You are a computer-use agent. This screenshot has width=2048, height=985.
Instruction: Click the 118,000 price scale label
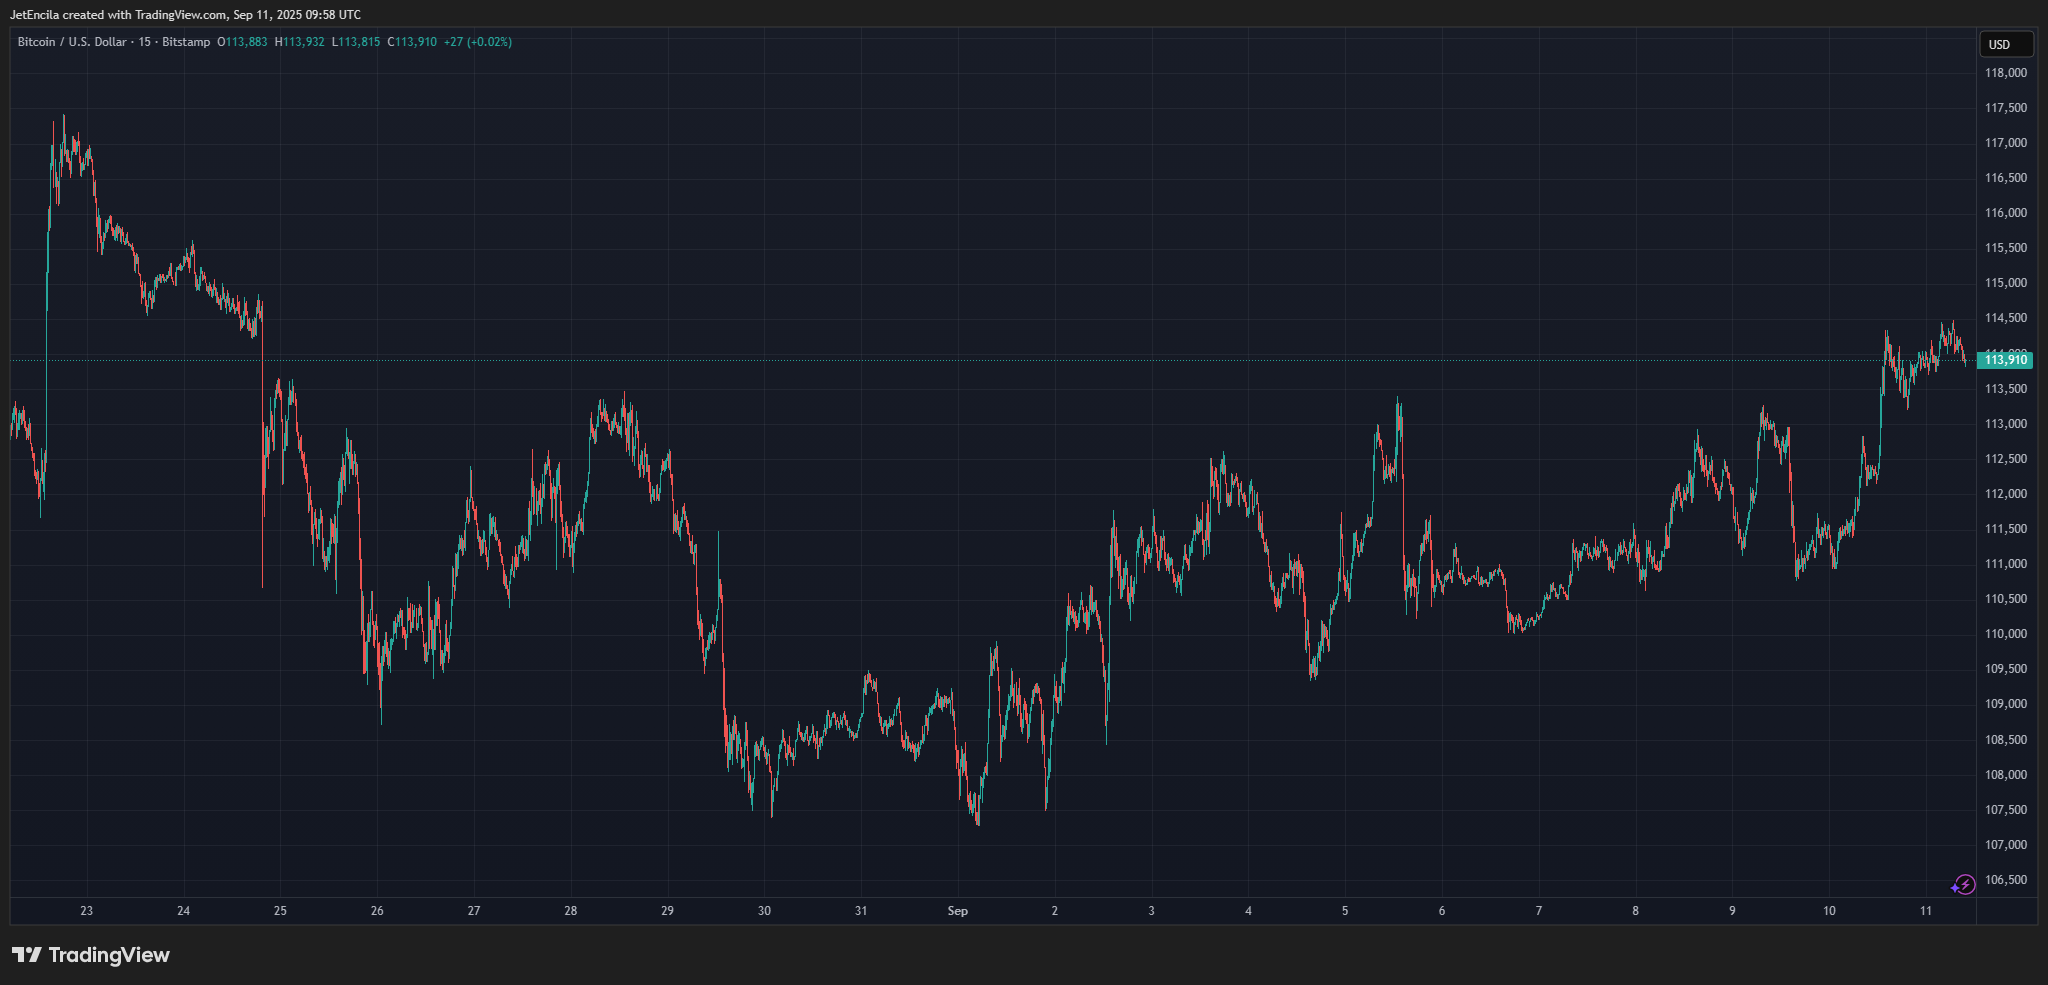point(2005,73)
